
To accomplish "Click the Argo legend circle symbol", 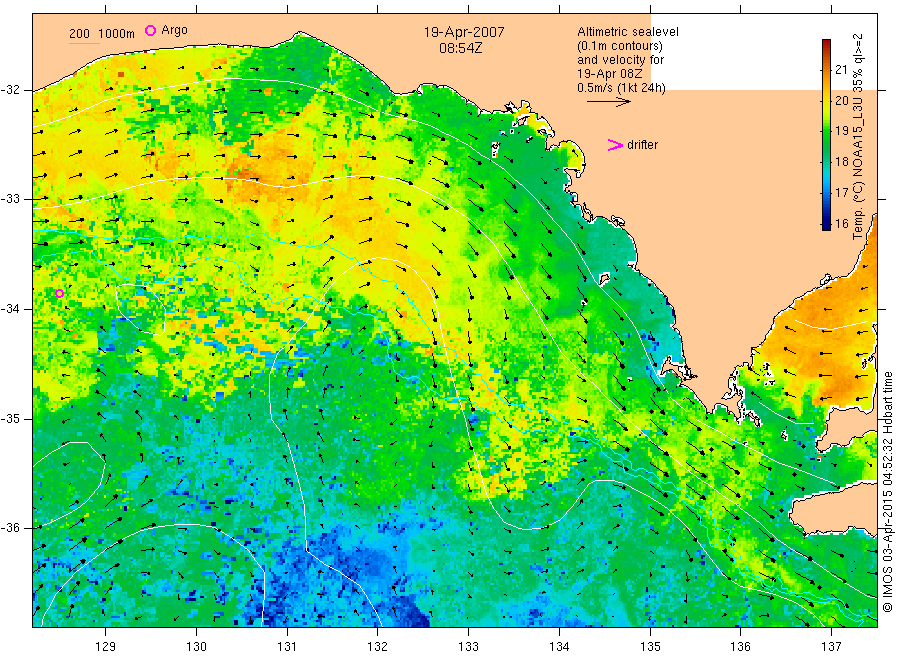I will point(150,30).
